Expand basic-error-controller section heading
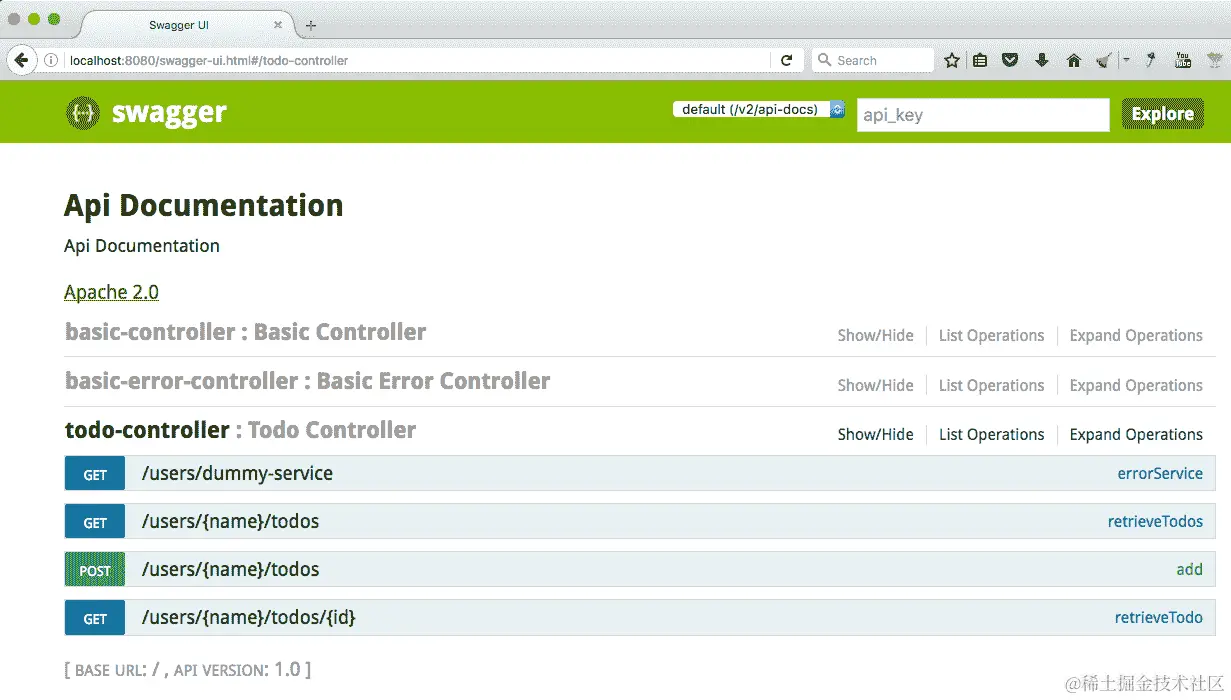 (x=307, y=381)
